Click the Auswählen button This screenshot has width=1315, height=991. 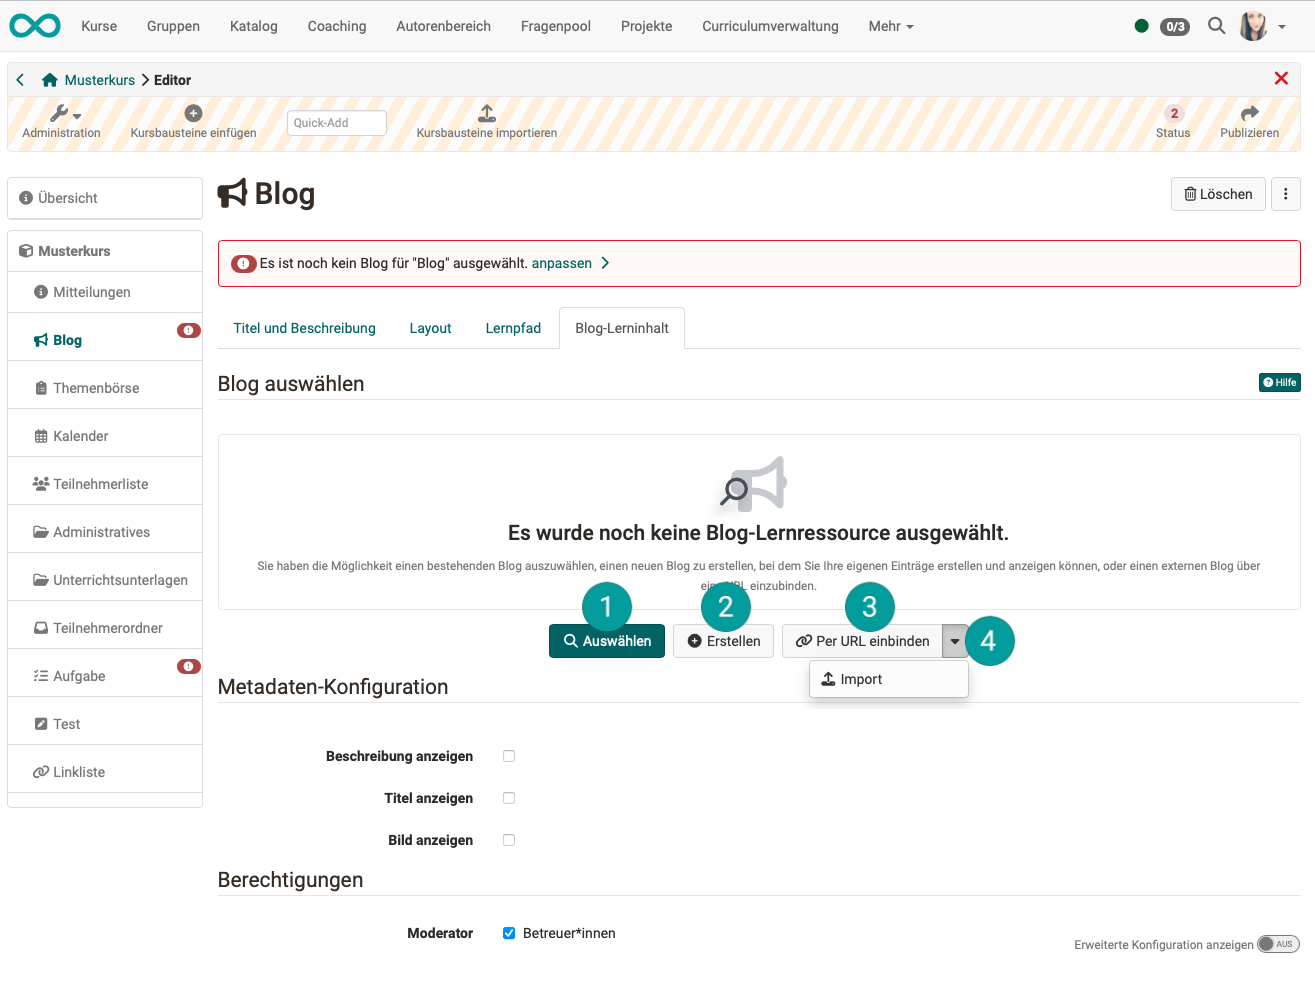point(607,640)
